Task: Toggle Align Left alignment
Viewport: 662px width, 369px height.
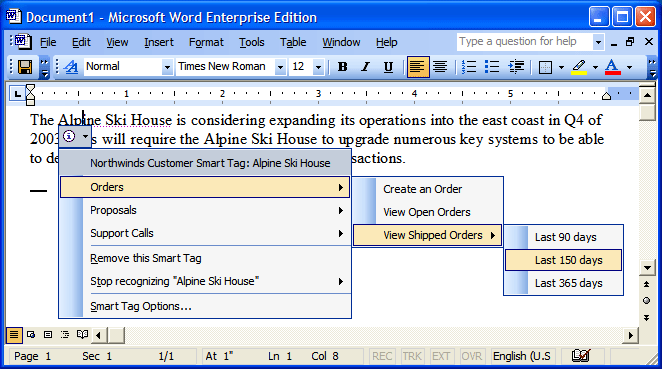Action: pos(418,67)
